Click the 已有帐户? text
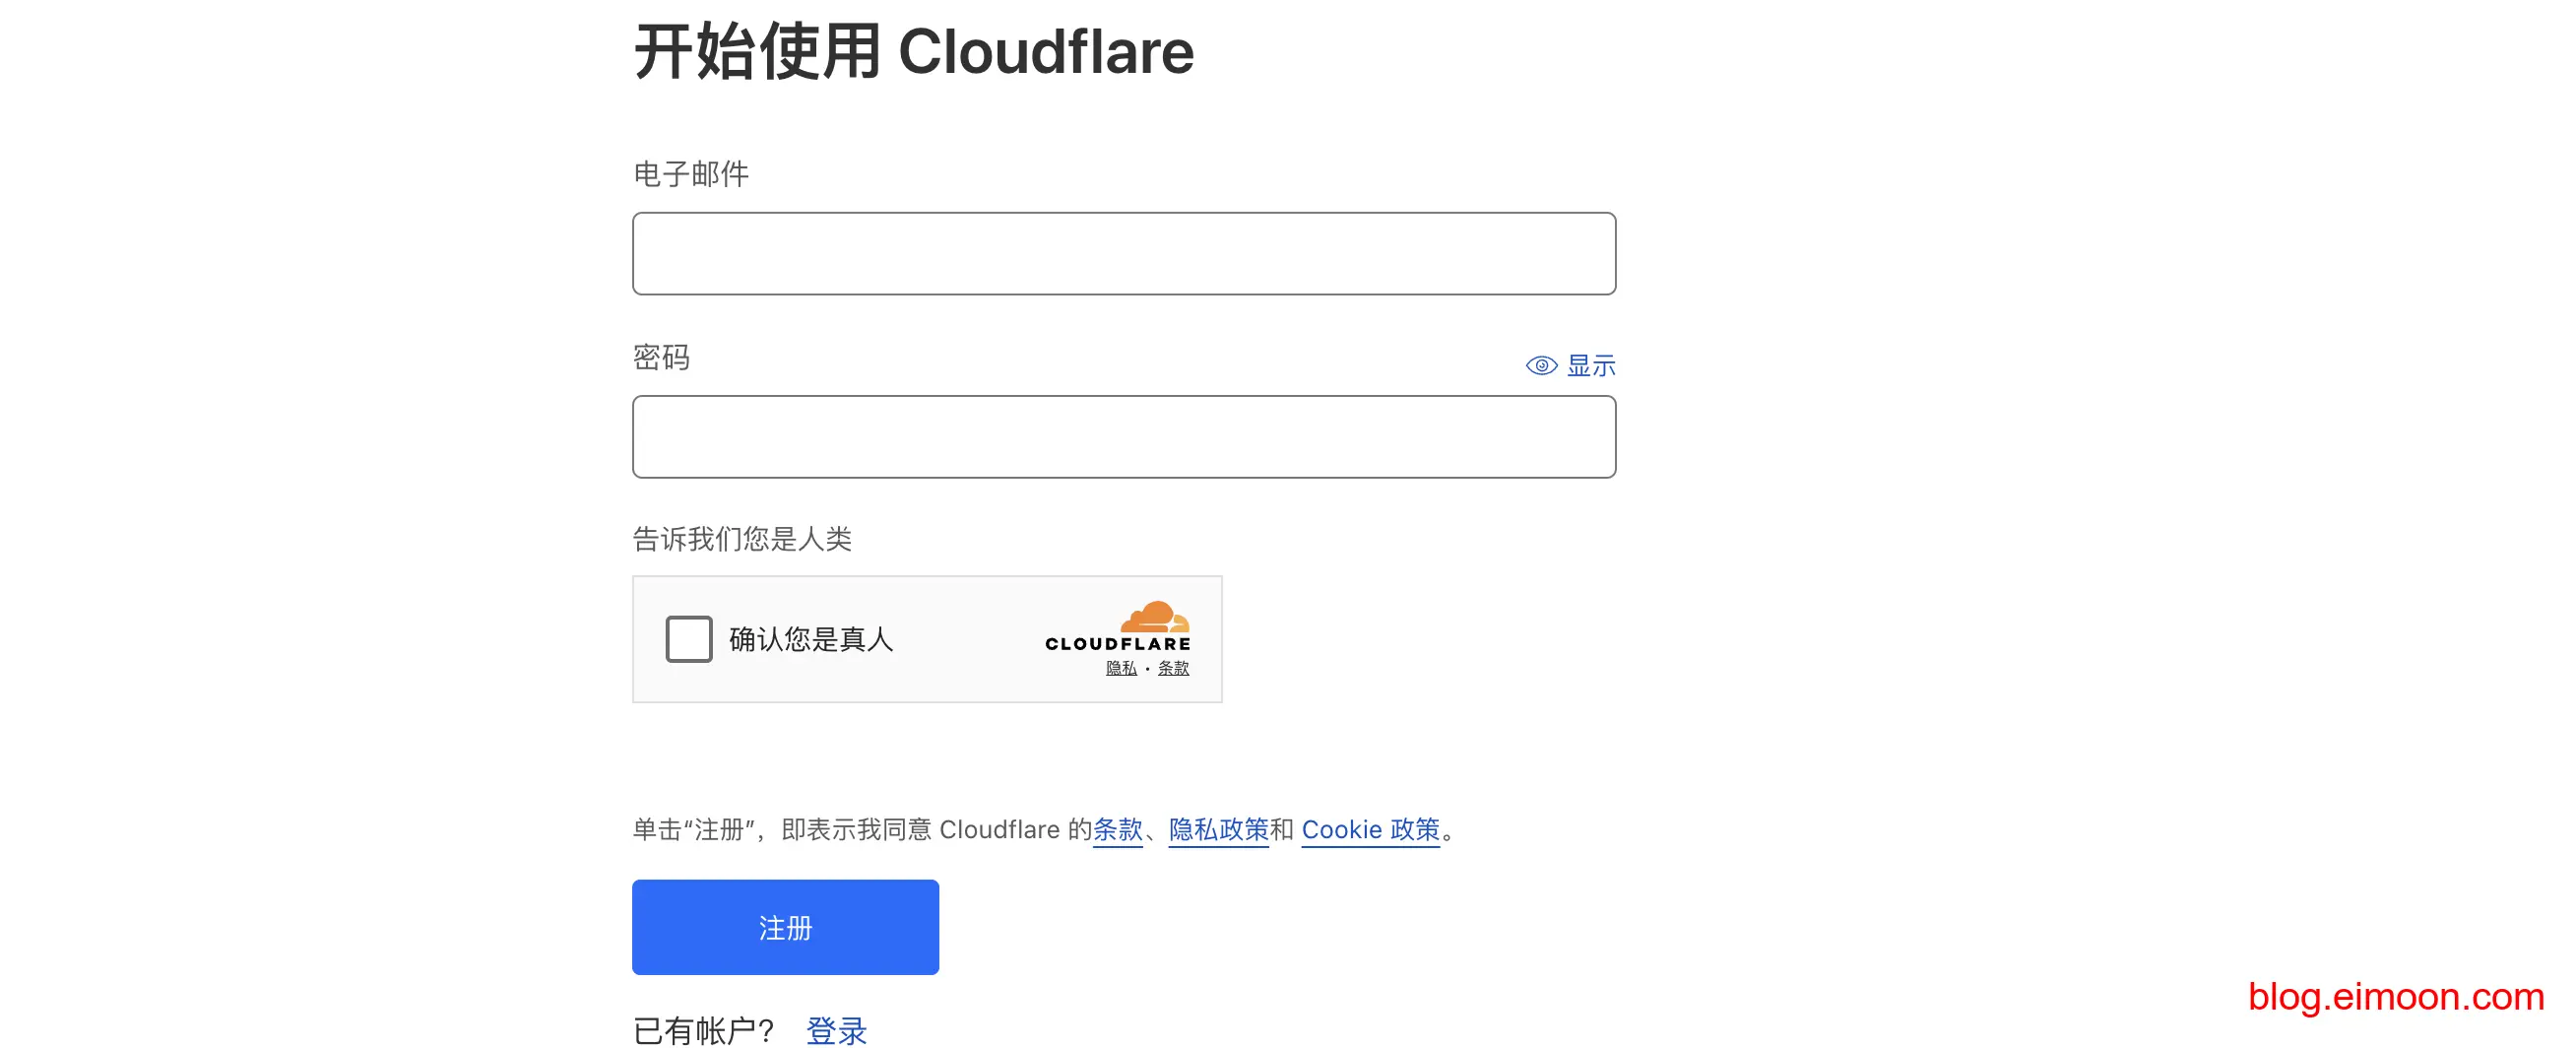Viewport: 2576px width, 1048px height. coord(704,1030)
